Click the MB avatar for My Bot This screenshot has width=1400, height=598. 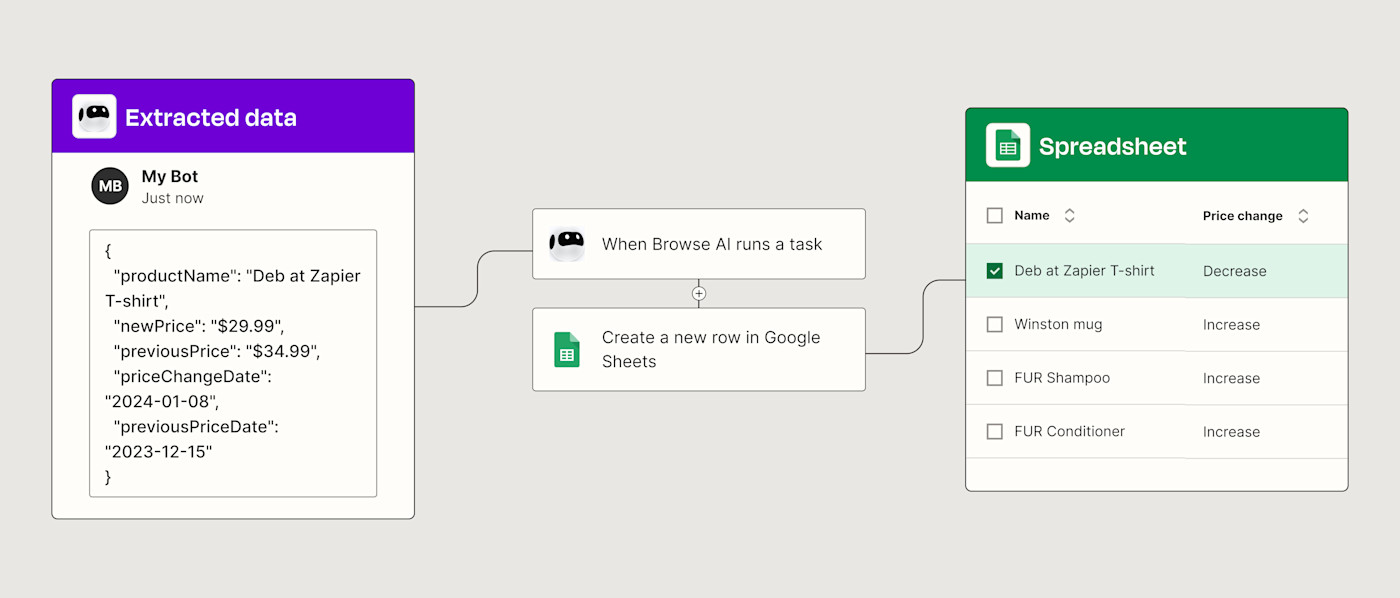coord(110,186)
